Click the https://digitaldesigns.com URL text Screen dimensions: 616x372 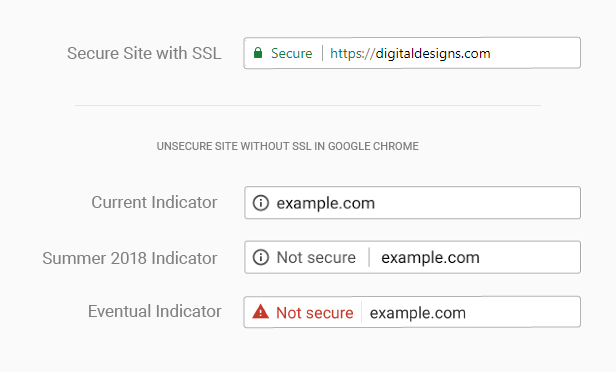pyautogui.click(x=410, y=54)
